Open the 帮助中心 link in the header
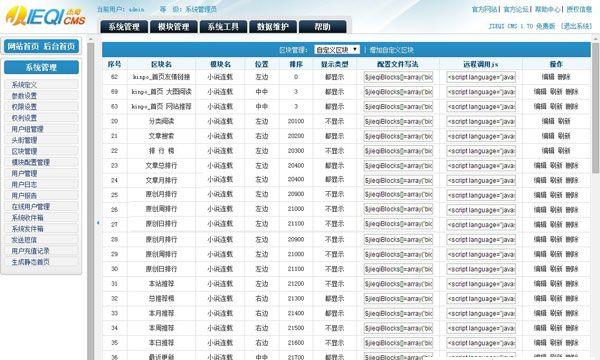The height and width of the screenshot is (360, 600). (x=547, y=9)
